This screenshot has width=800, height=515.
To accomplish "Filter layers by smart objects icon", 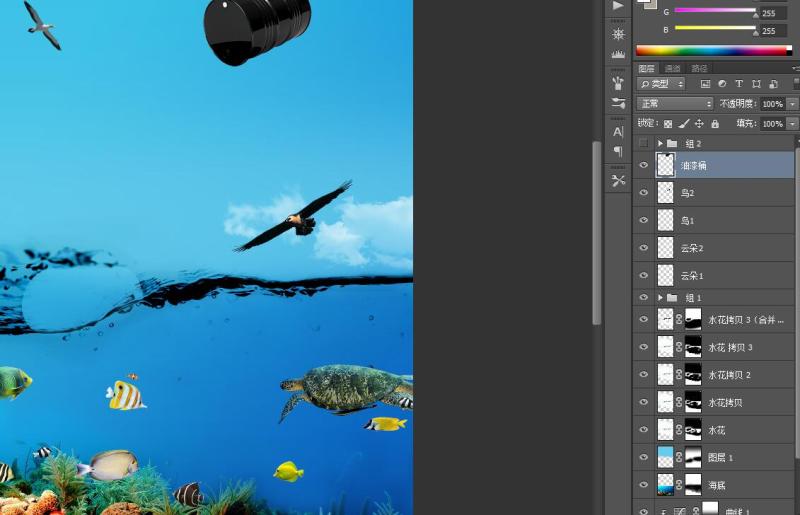I will click(x=773, y=84).
